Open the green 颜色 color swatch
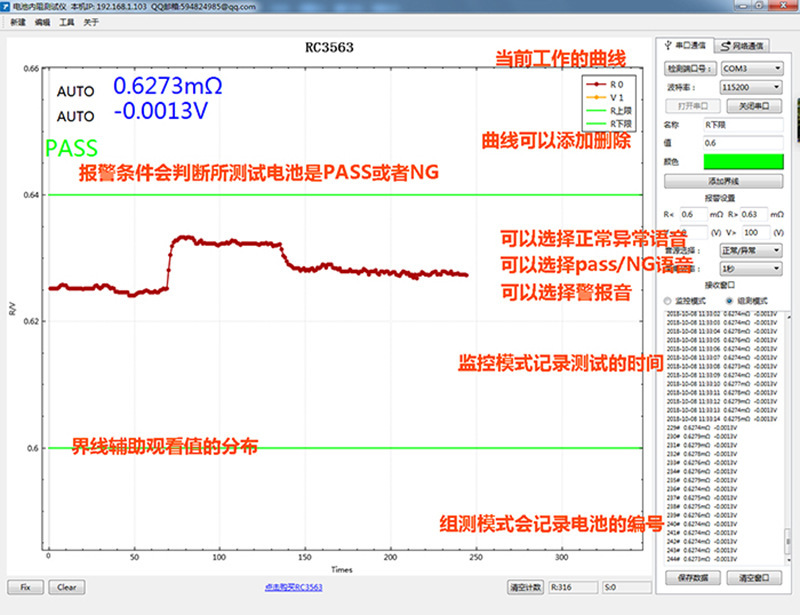The image size is (800, 615). coord(743,162)
